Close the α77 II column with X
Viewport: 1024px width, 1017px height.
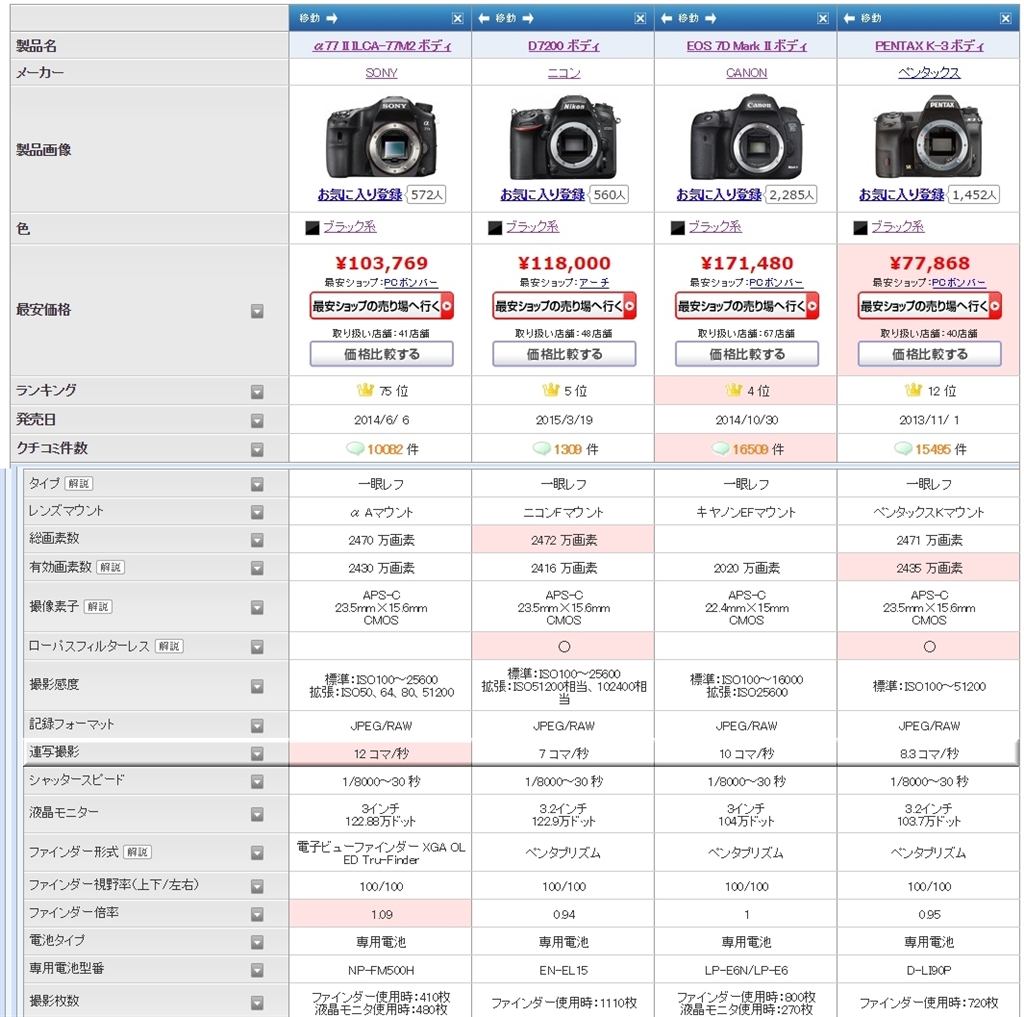(x=458, y=19)
